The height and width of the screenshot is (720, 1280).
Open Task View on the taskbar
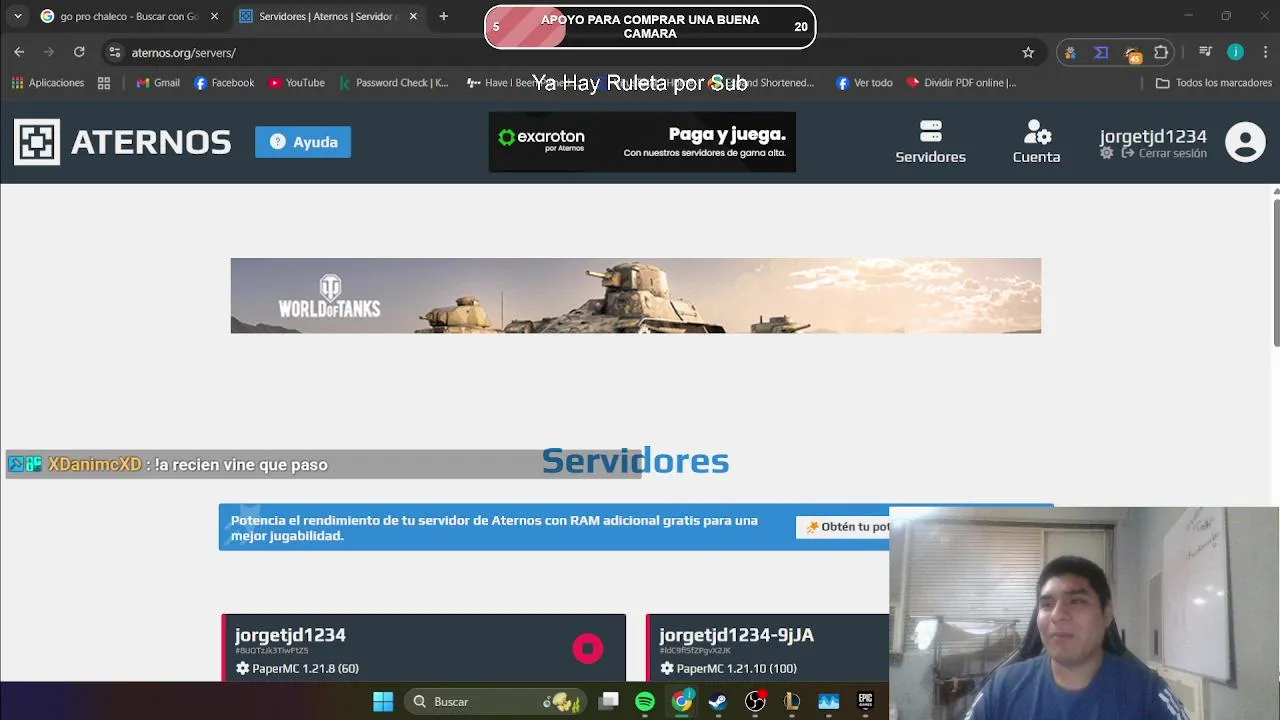click(x=609, y=702)
